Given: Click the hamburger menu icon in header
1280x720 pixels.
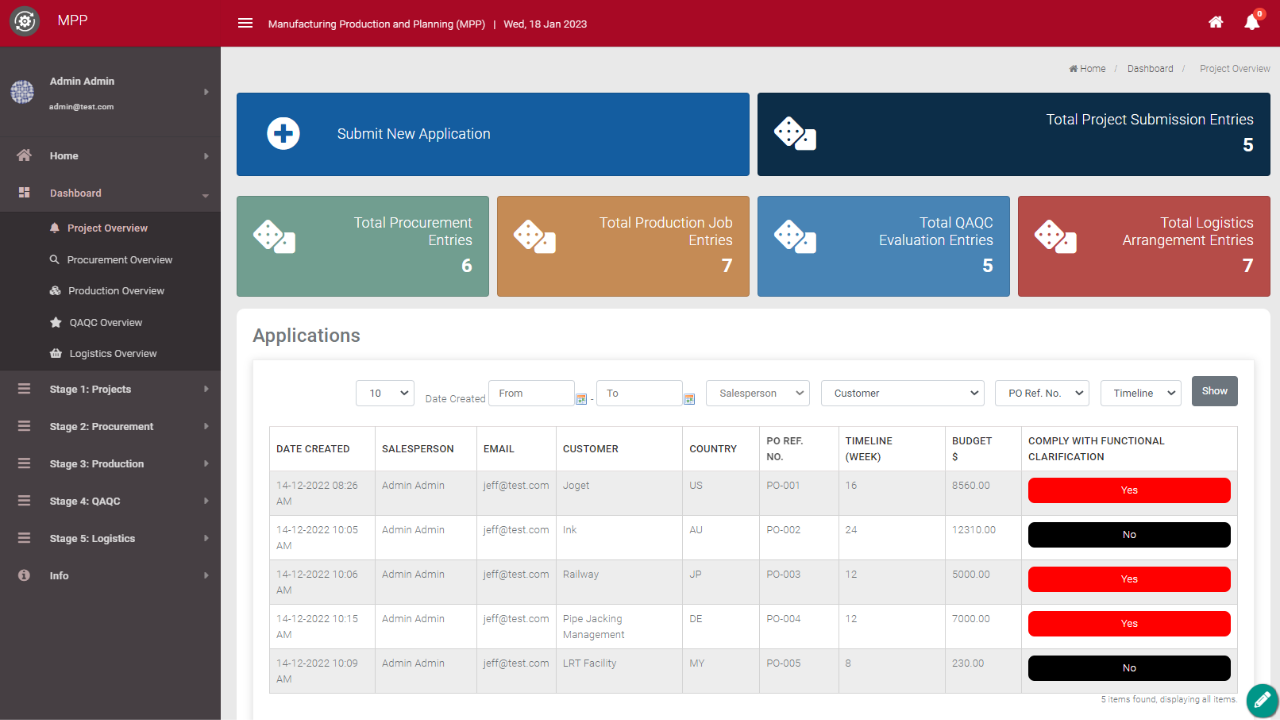Looking at the screenshot, I should coord(245,23).
